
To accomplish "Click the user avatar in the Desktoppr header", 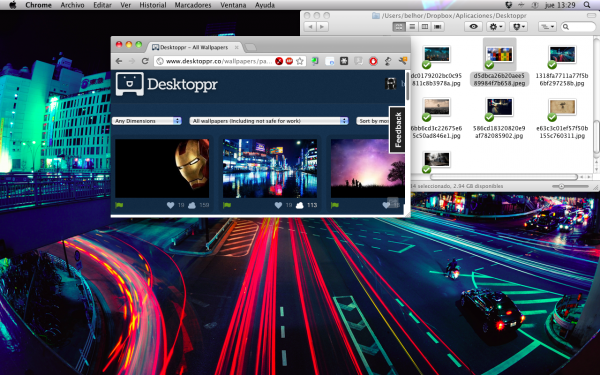I will click(x=390, y=83).
